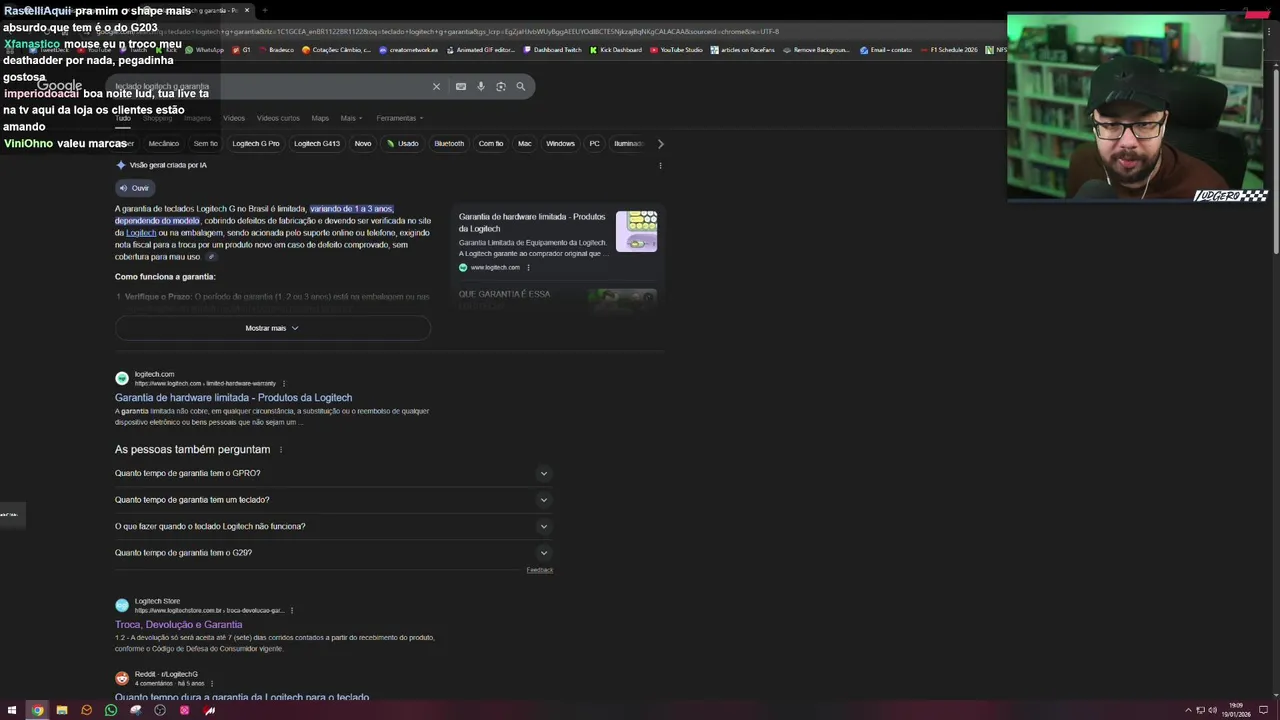This screenshot has width=1280, height=720.
Task: Close the current Chrome tab
Action: pyautogui.click(x=247, y=10)
